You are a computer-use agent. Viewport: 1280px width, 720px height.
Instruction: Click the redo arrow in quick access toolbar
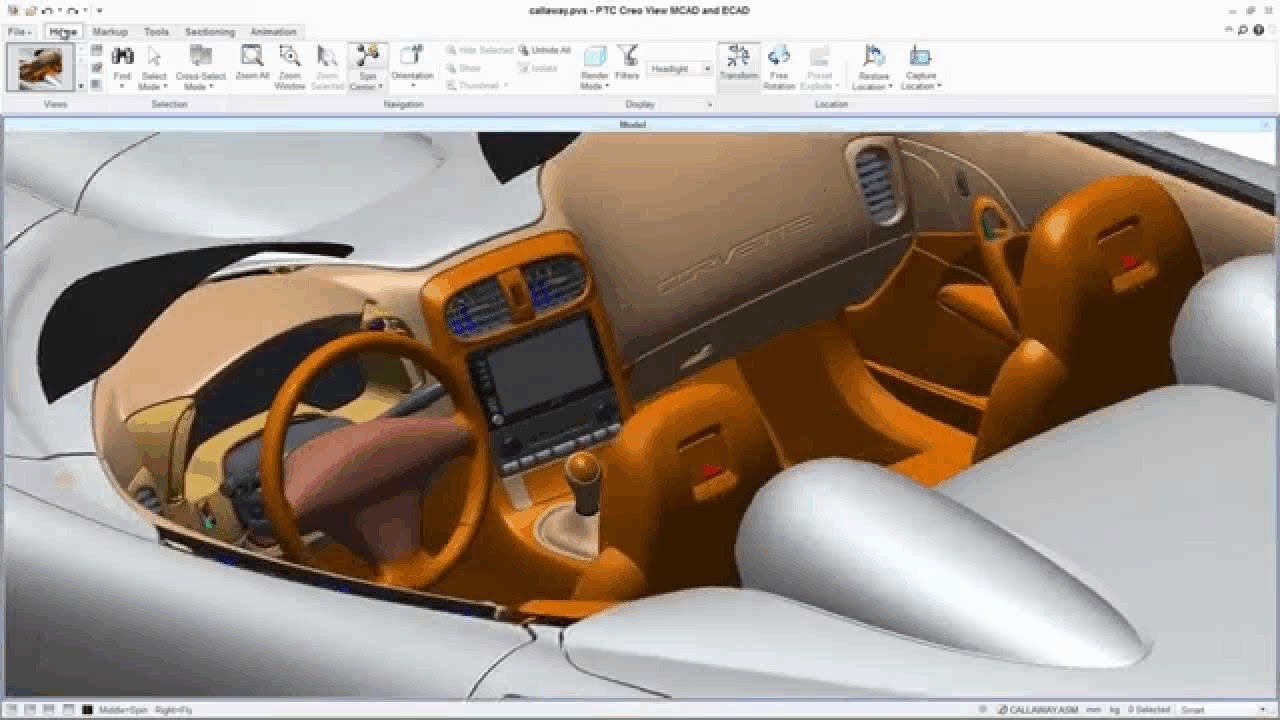pyautogui.click(x=73, y=11)
